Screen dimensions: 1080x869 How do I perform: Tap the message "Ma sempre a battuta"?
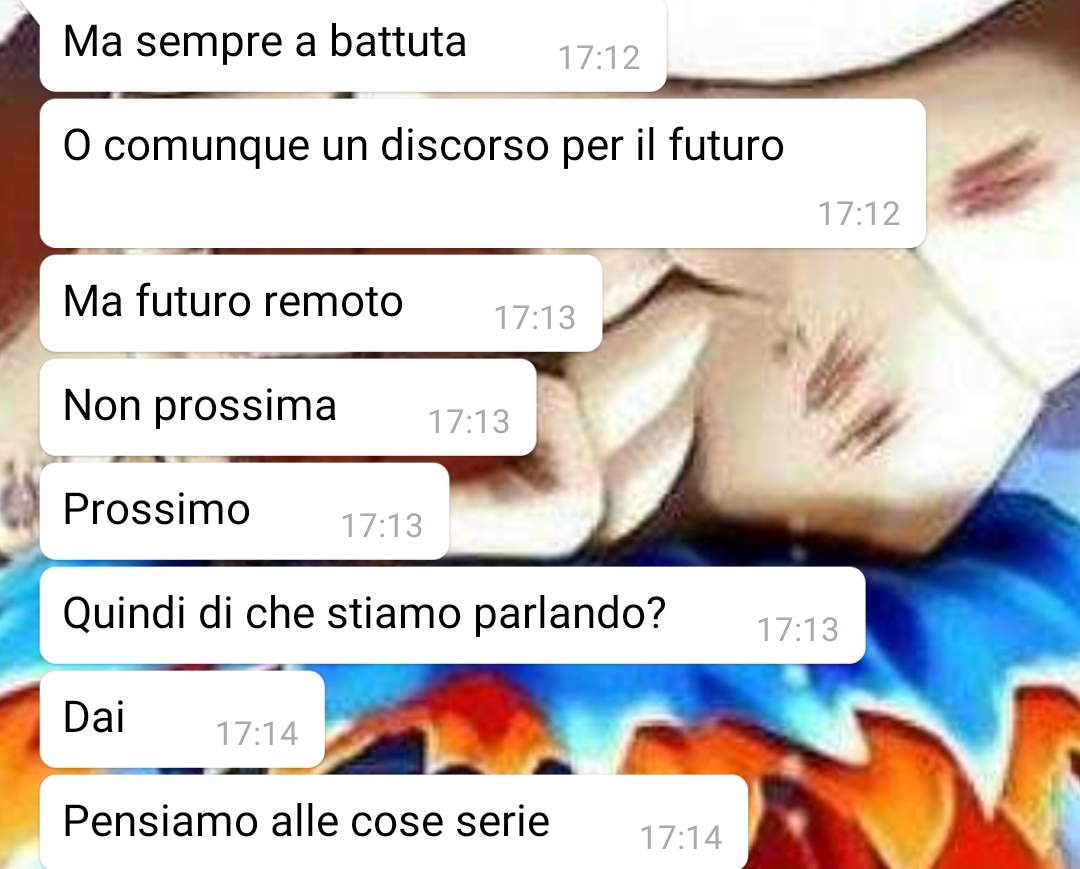click(353, 44)
